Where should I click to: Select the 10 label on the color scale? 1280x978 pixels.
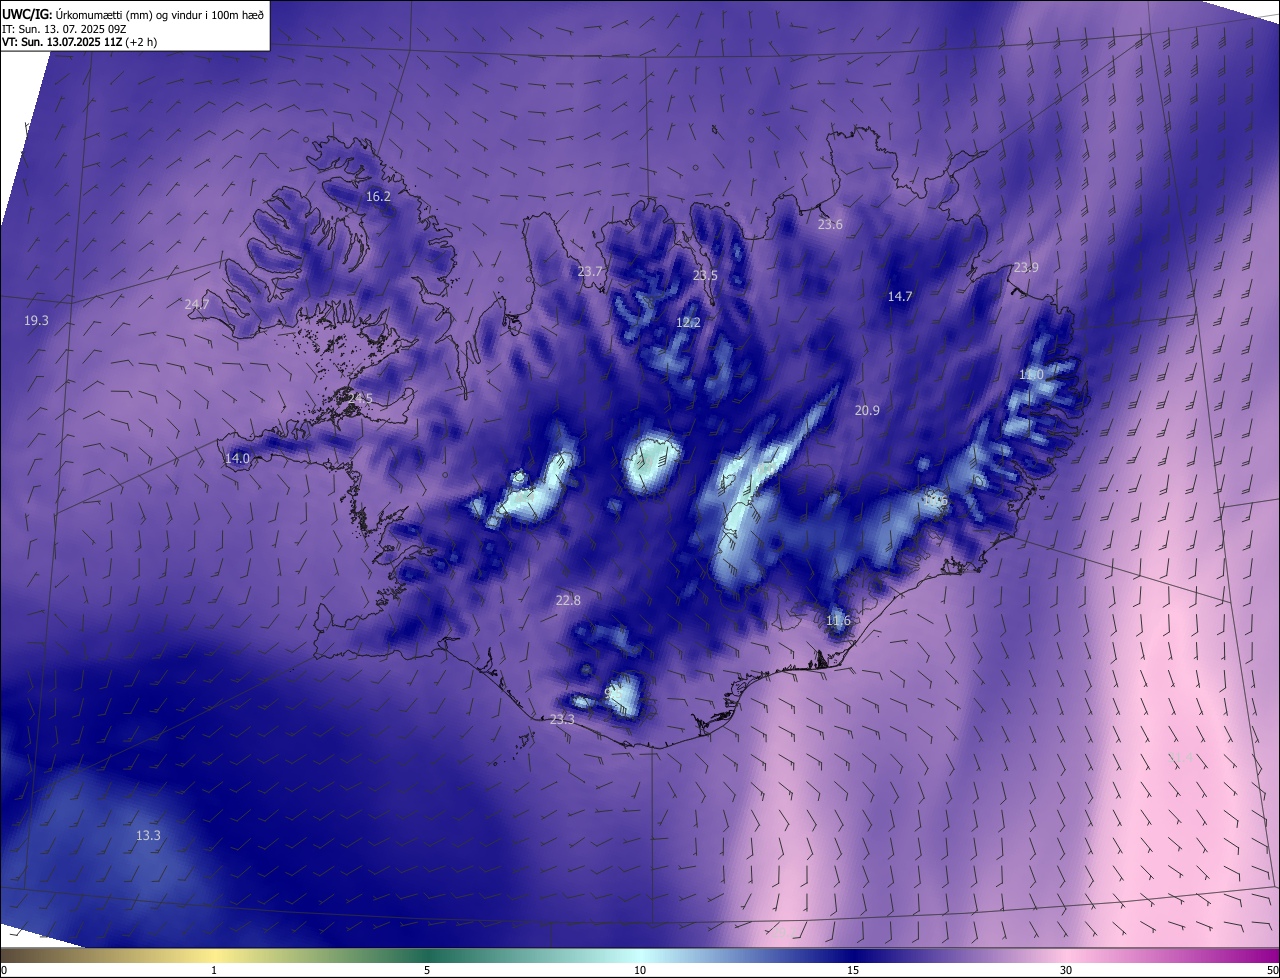tap(640, 970)
